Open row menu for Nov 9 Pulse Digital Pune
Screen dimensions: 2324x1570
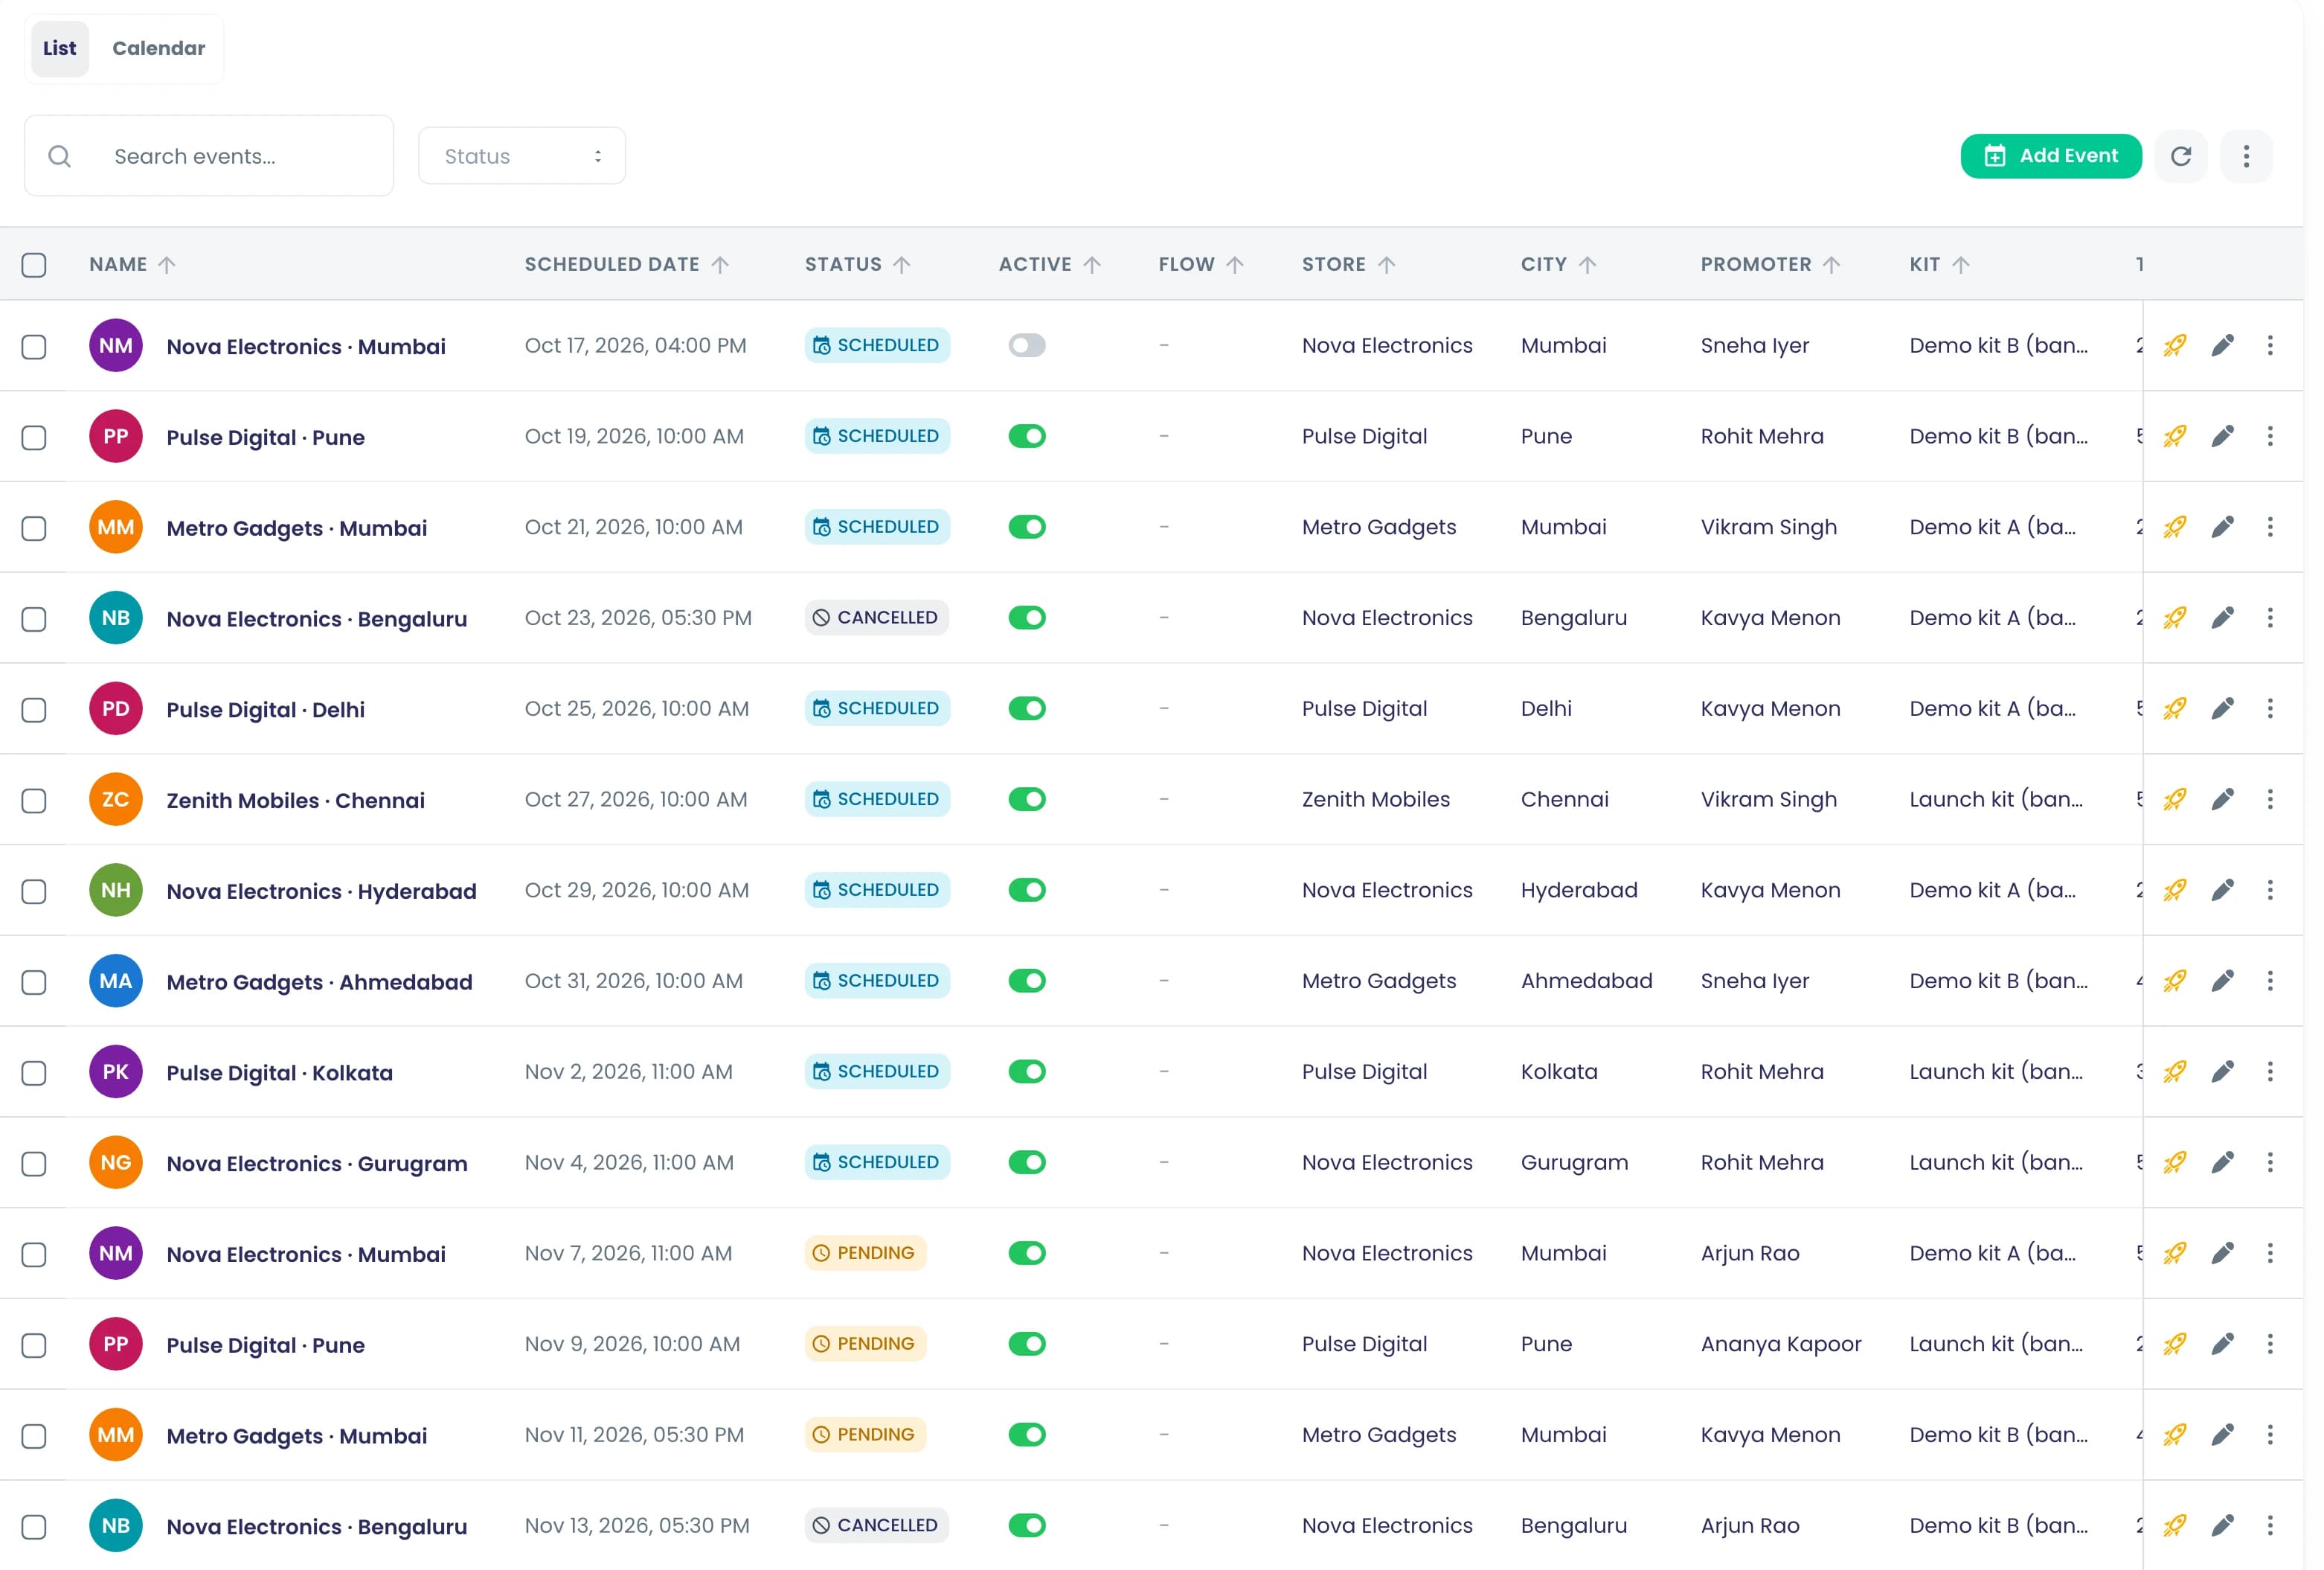[2270, 1344]
